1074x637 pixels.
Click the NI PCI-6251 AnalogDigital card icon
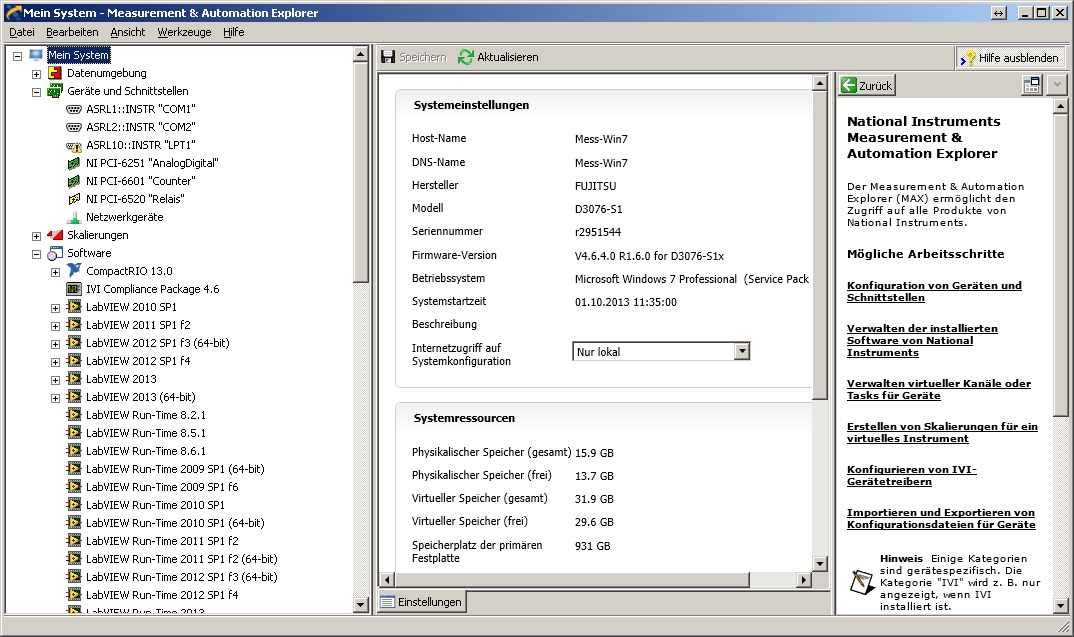[74, 163]
